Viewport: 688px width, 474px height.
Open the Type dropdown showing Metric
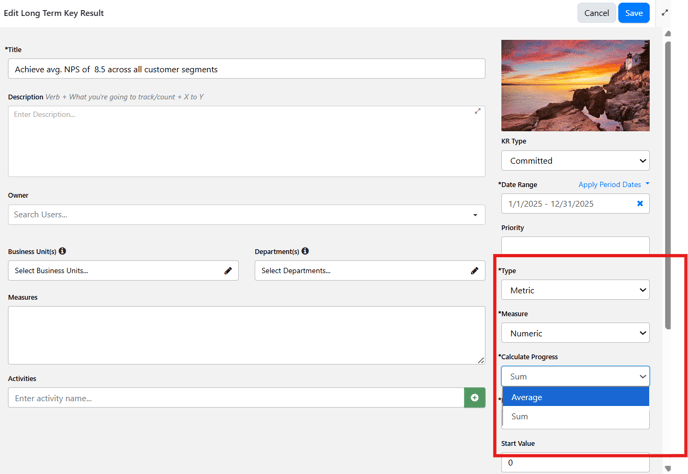(x=575, y=290)
